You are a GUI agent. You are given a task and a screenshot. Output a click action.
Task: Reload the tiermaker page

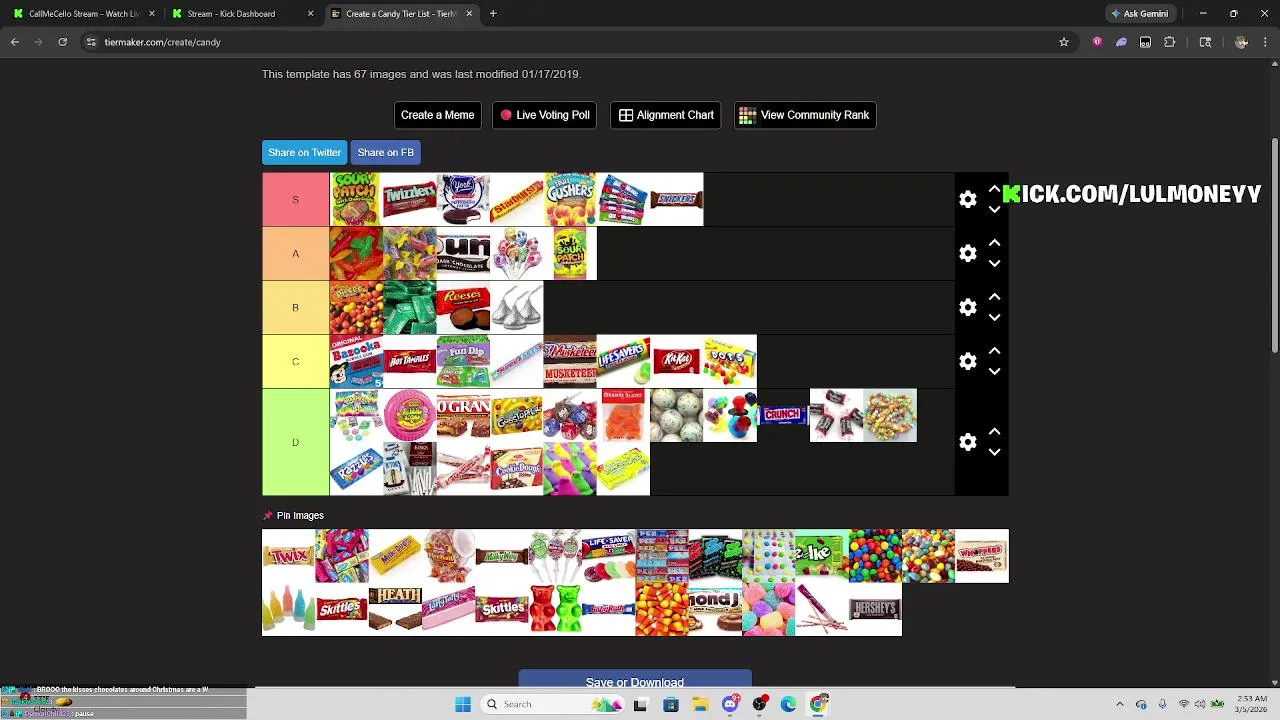(x=63, y=42)
